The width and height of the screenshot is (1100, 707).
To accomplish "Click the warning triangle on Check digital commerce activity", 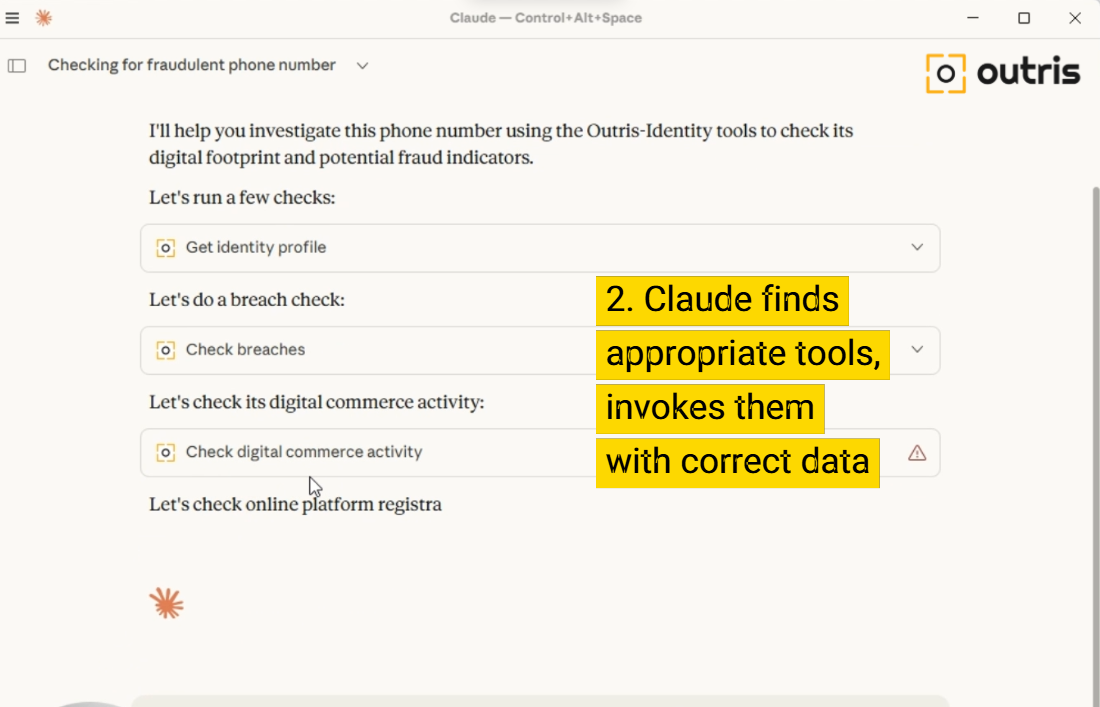I will point(916,452).
